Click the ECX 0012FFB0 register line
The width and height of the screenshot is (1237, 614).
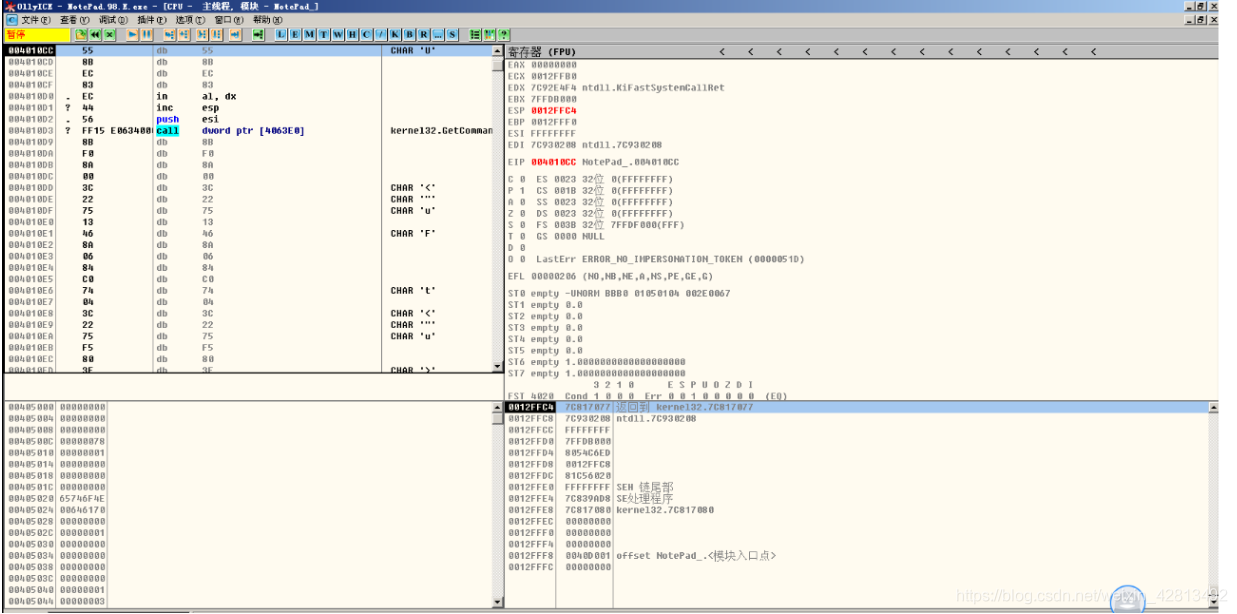(542, 76)
